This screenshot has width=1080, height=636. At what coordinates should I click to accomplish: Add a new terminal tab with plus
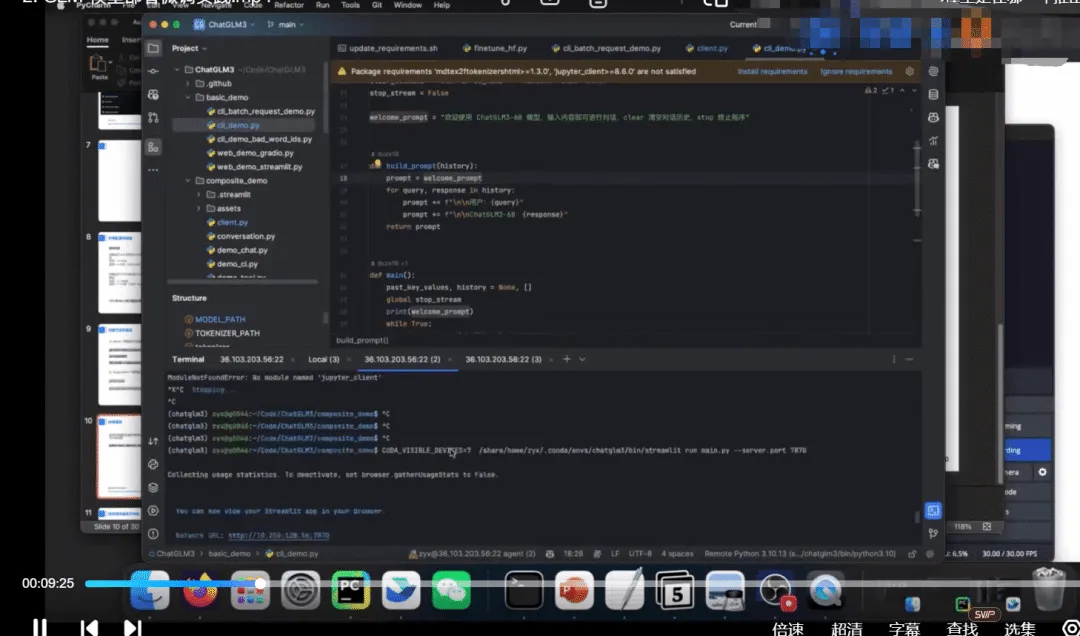(x=567, y=359)
